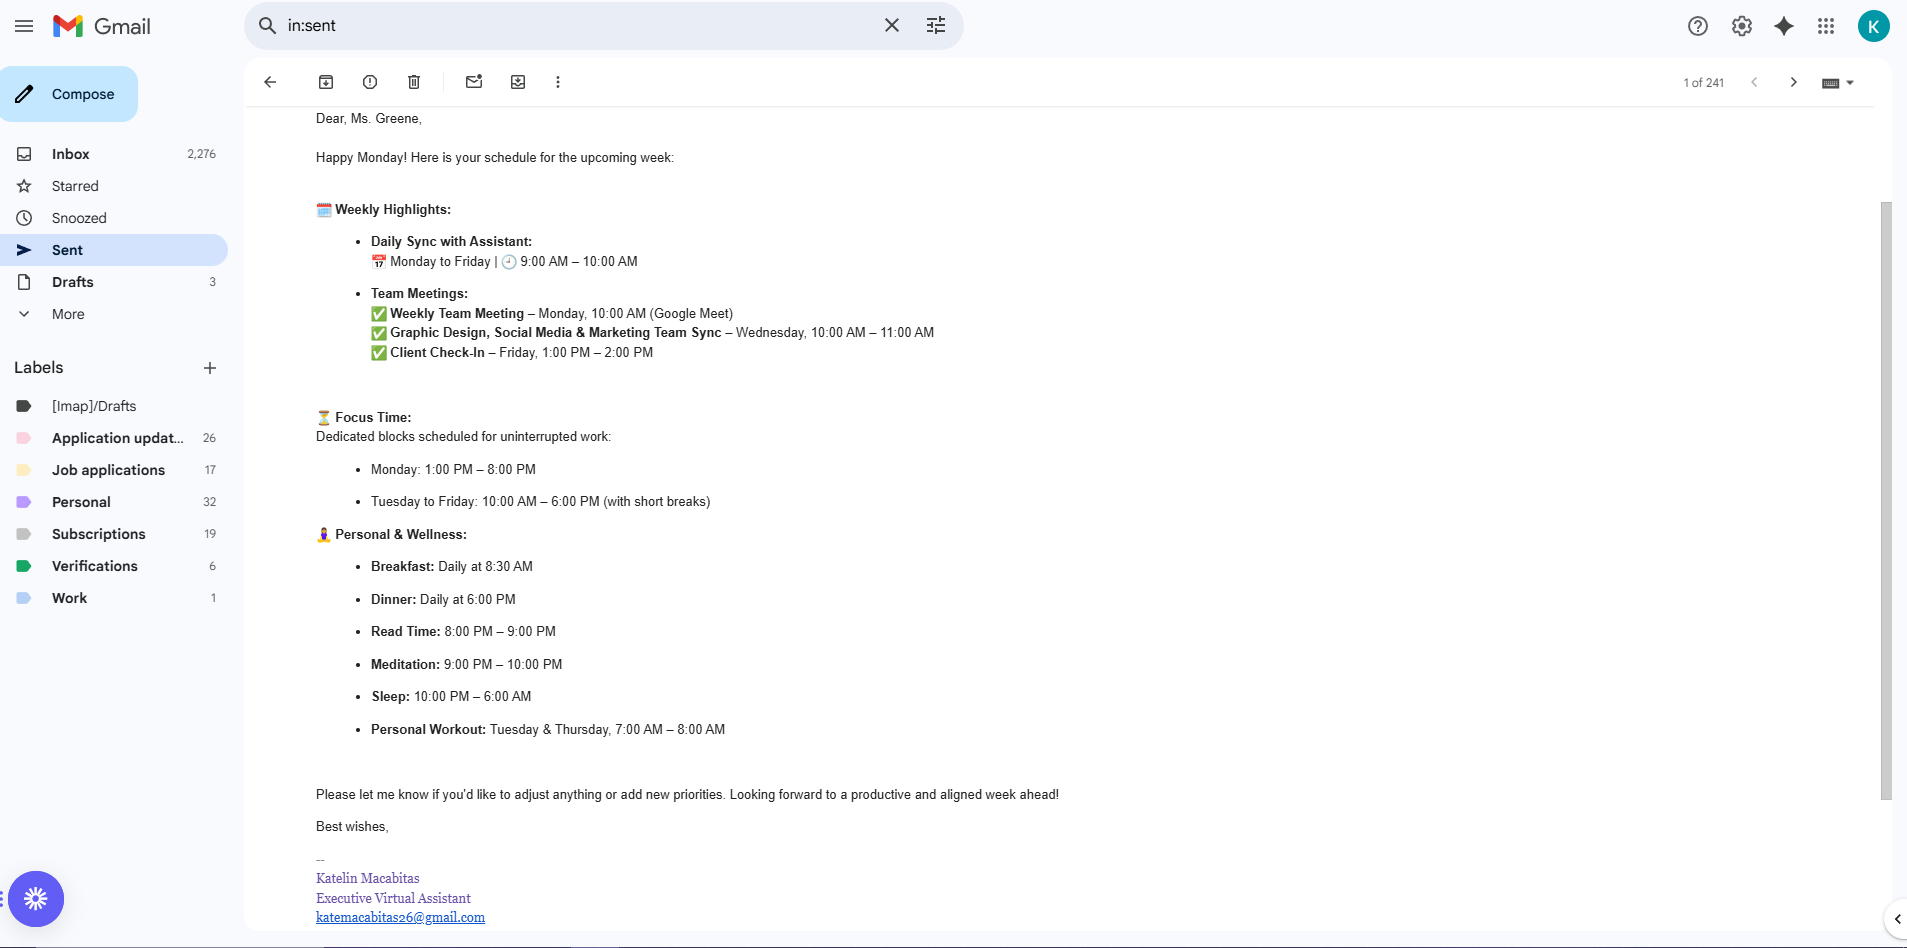Open the Settings gear icon

pyautogui.click(x=1742, y=26)
